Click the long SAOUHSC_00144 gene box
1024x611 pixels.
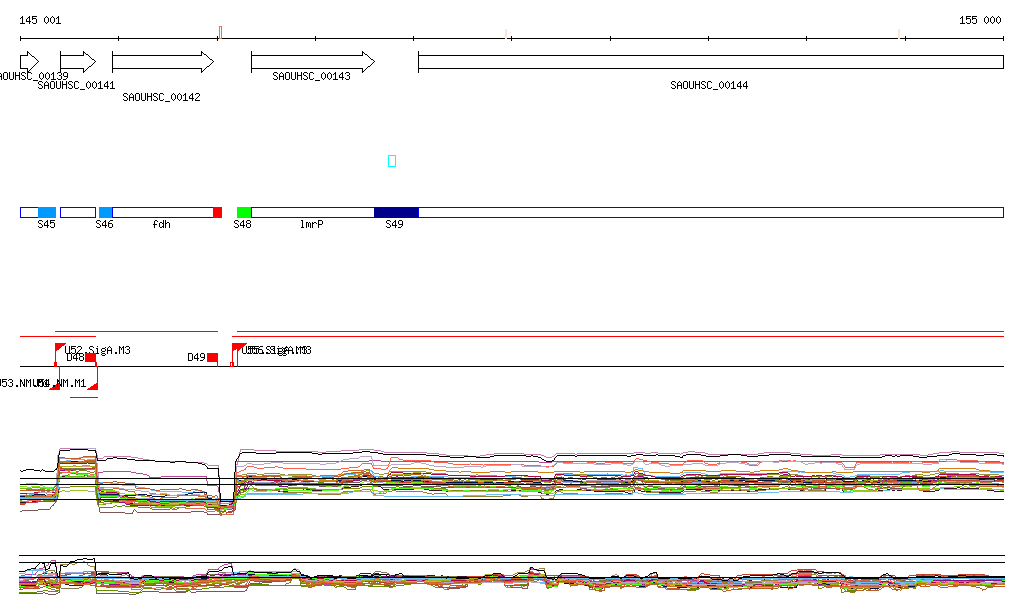710,62
